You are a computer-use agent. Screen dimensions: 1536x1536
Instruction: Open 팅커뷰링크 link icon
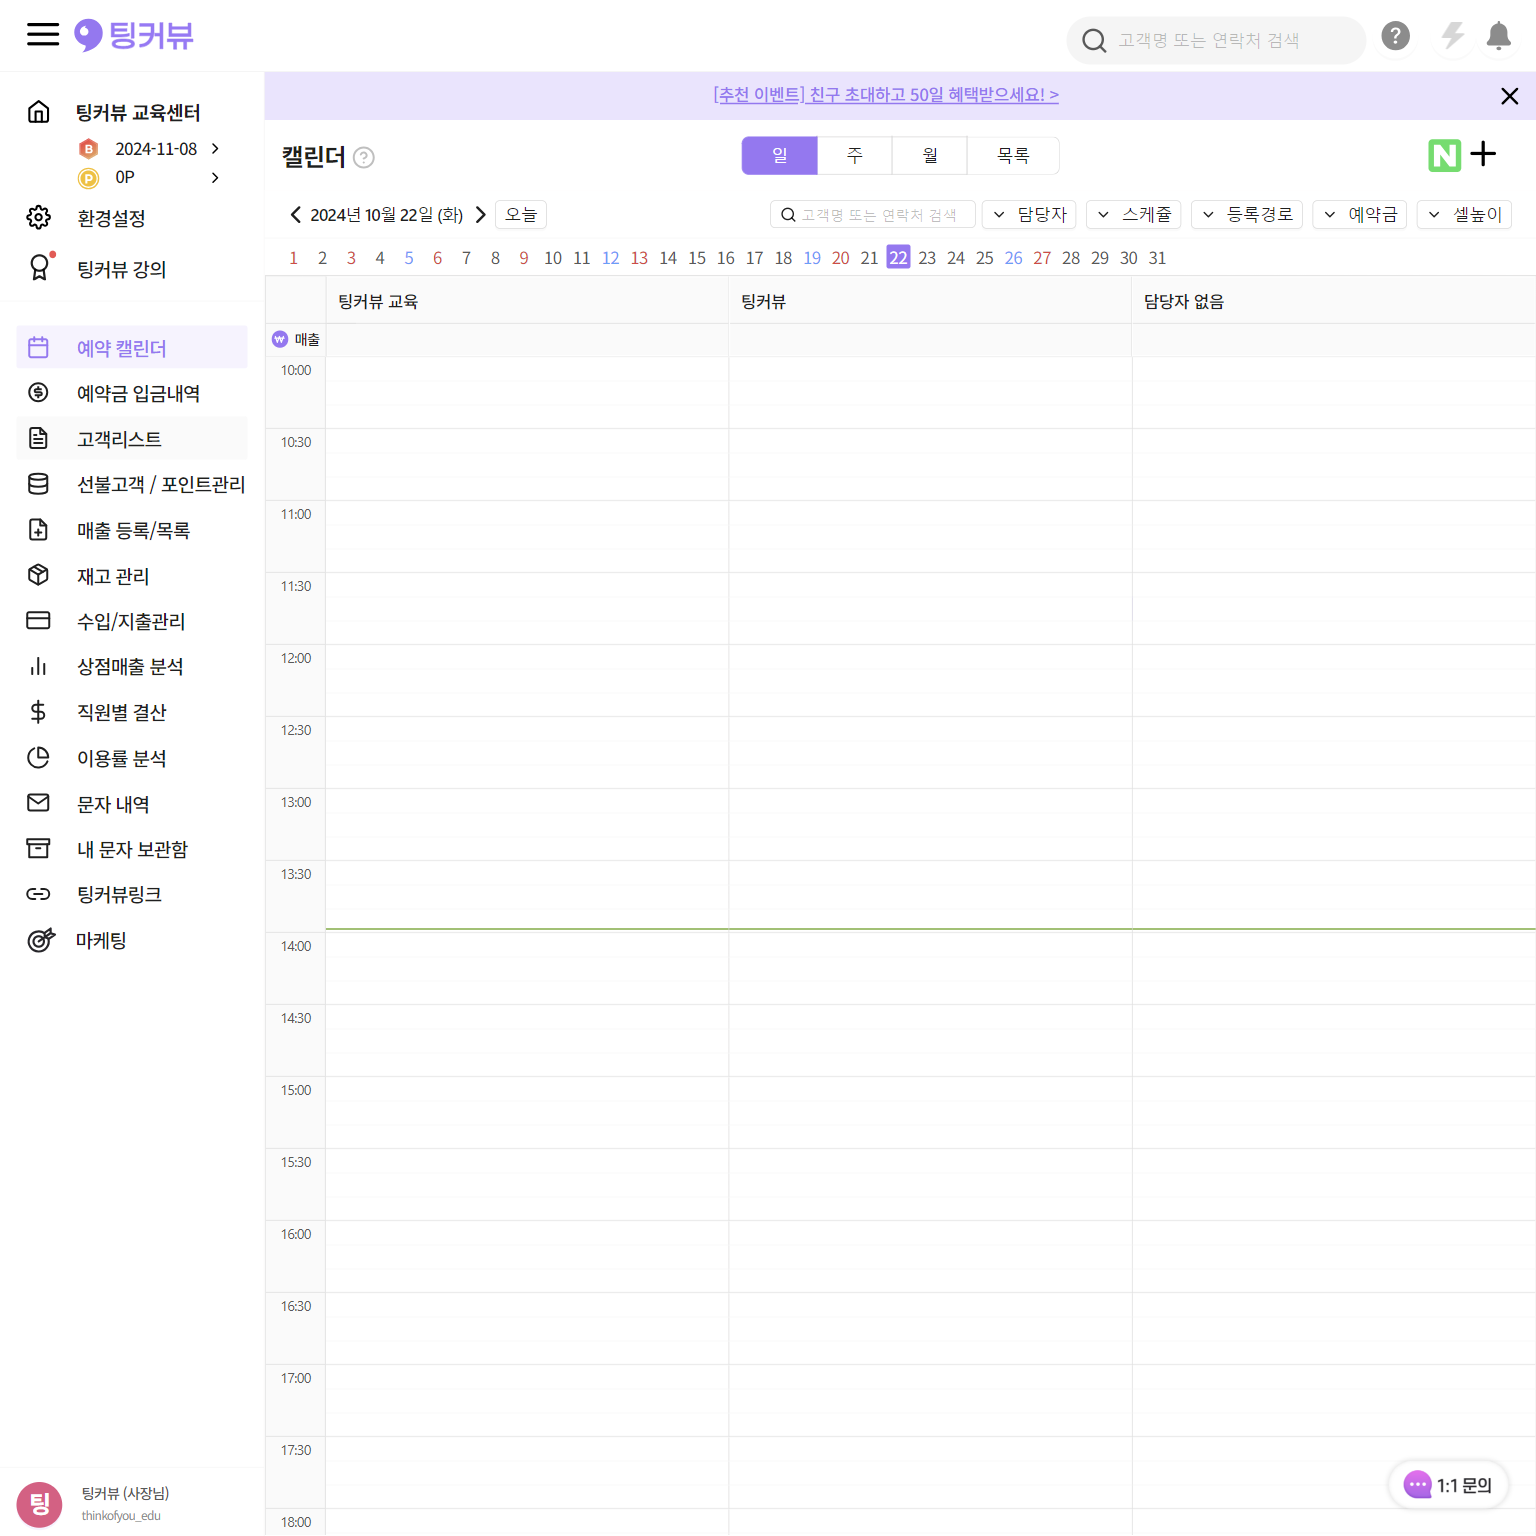coord(39,894)
